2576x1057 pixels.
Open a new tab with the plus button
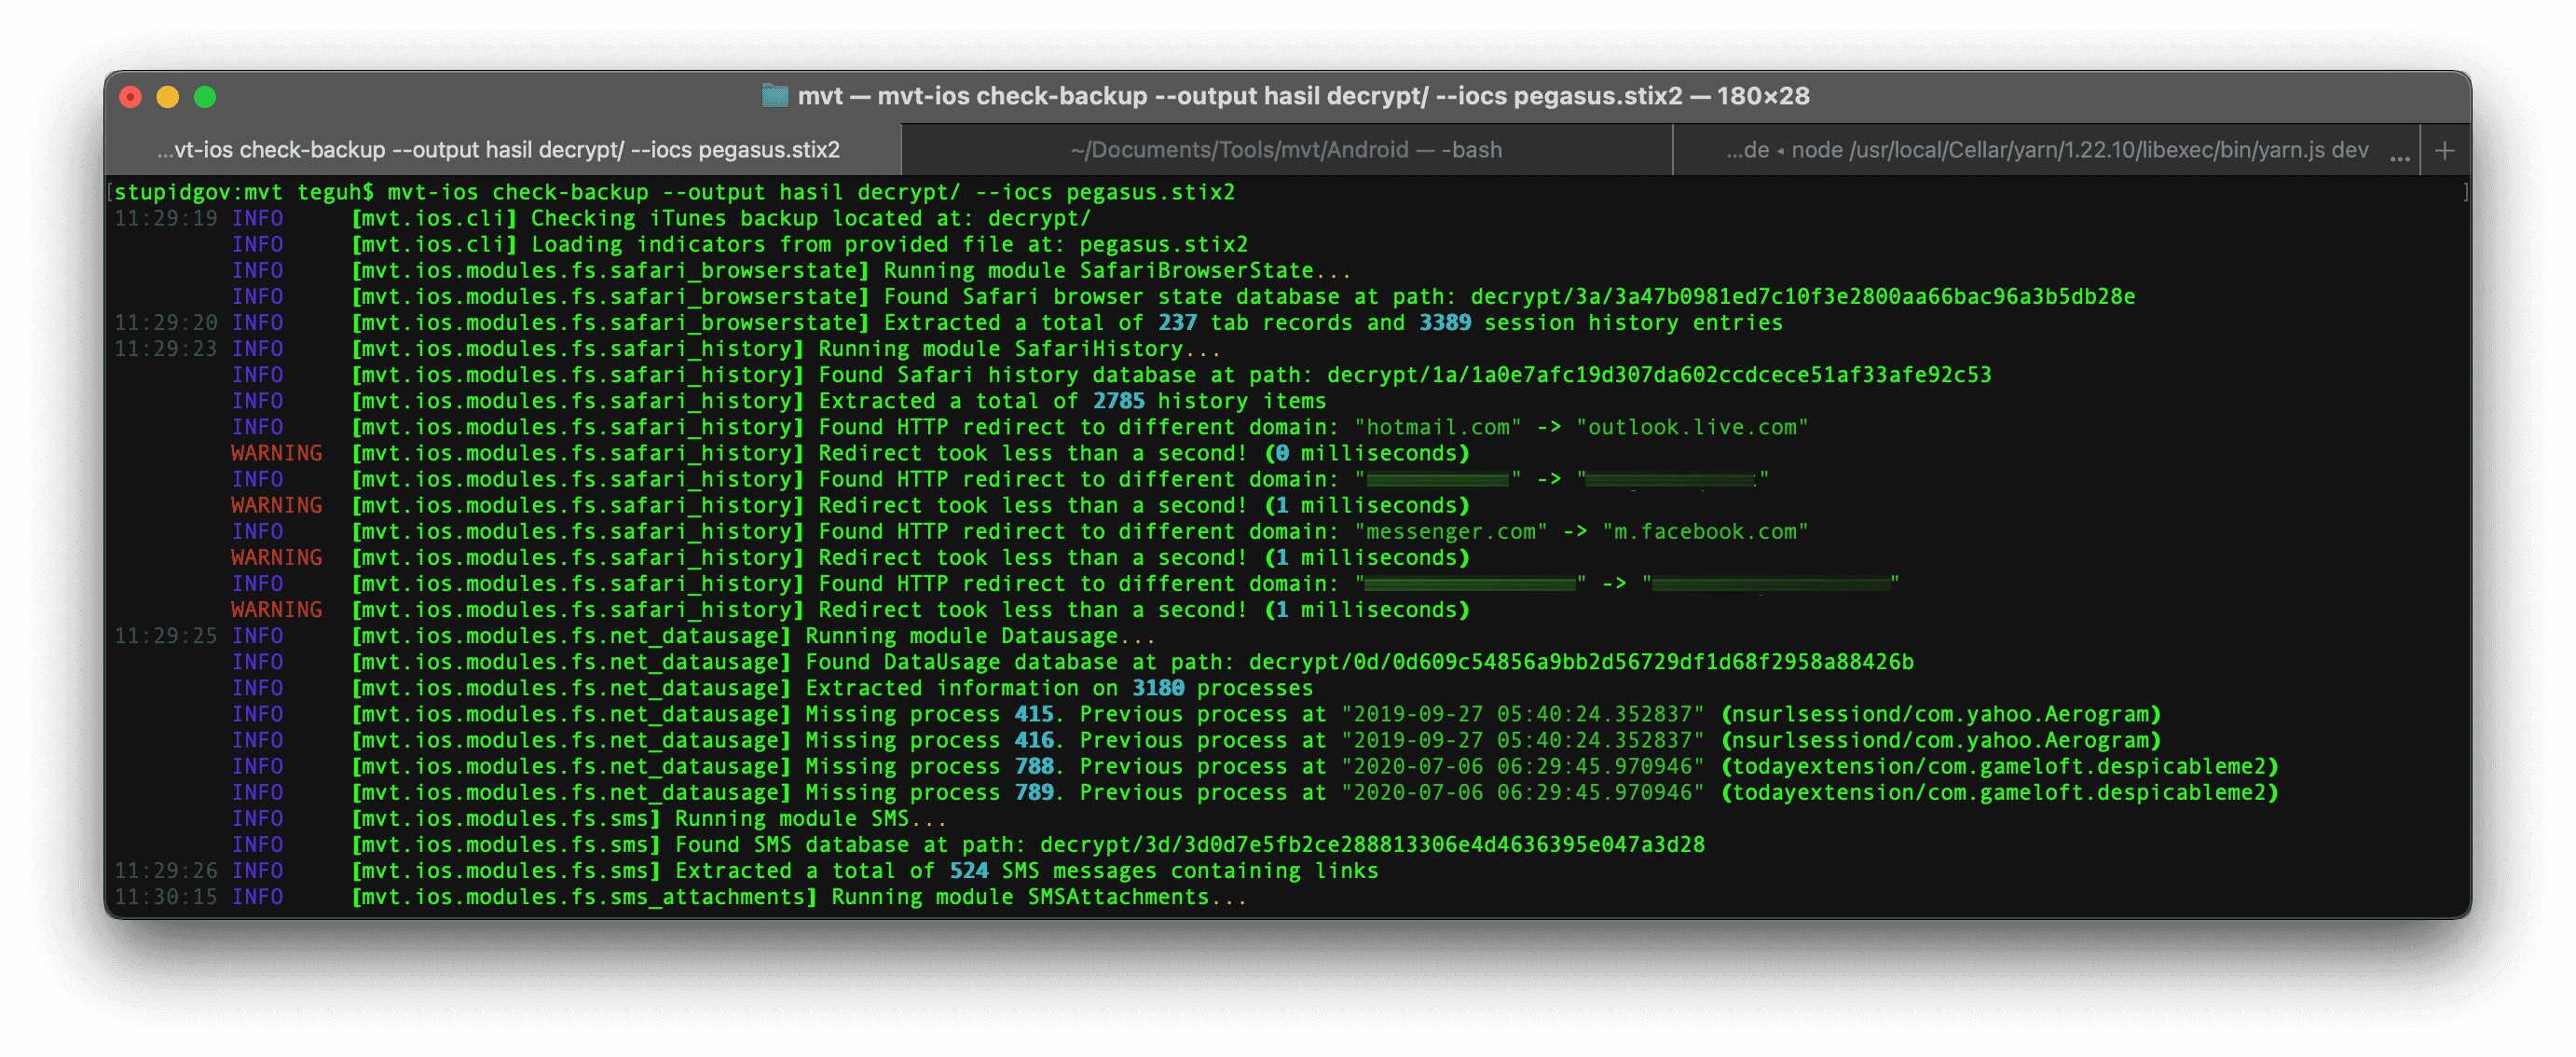[2444, 151]
